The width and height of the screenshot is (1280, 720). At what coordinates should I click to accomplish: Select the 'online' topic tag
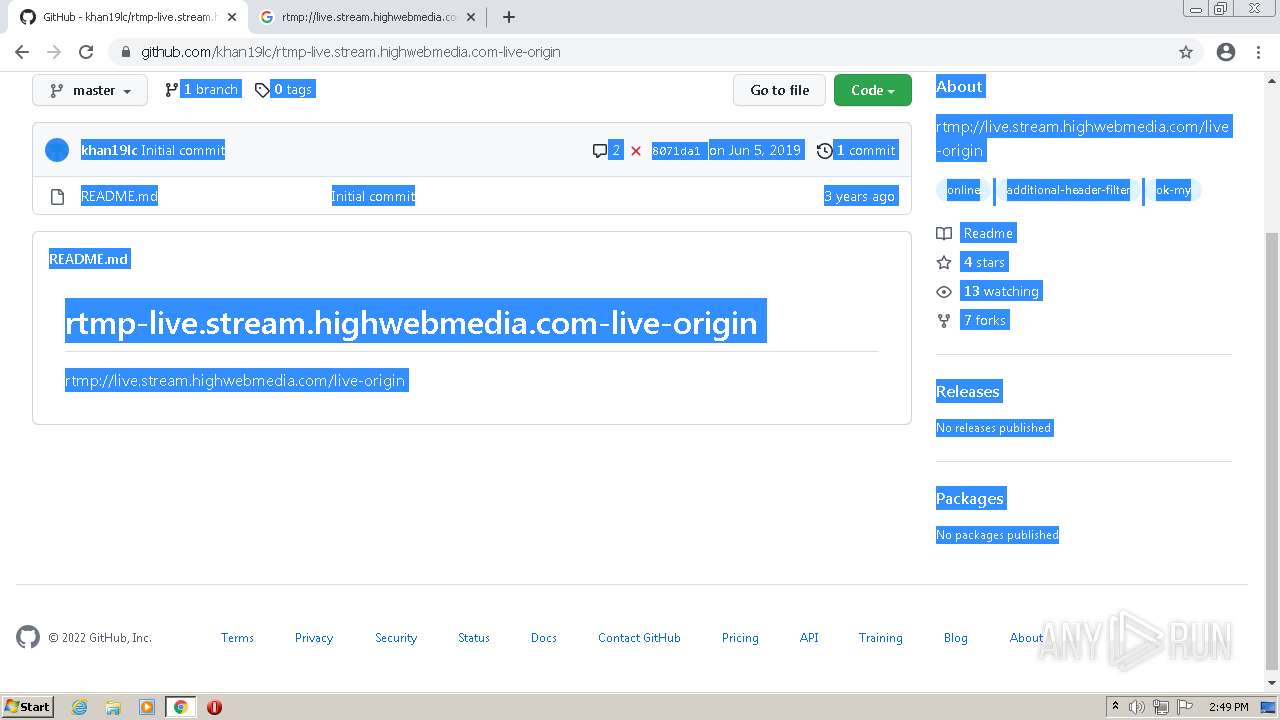[x=963, y=190]
